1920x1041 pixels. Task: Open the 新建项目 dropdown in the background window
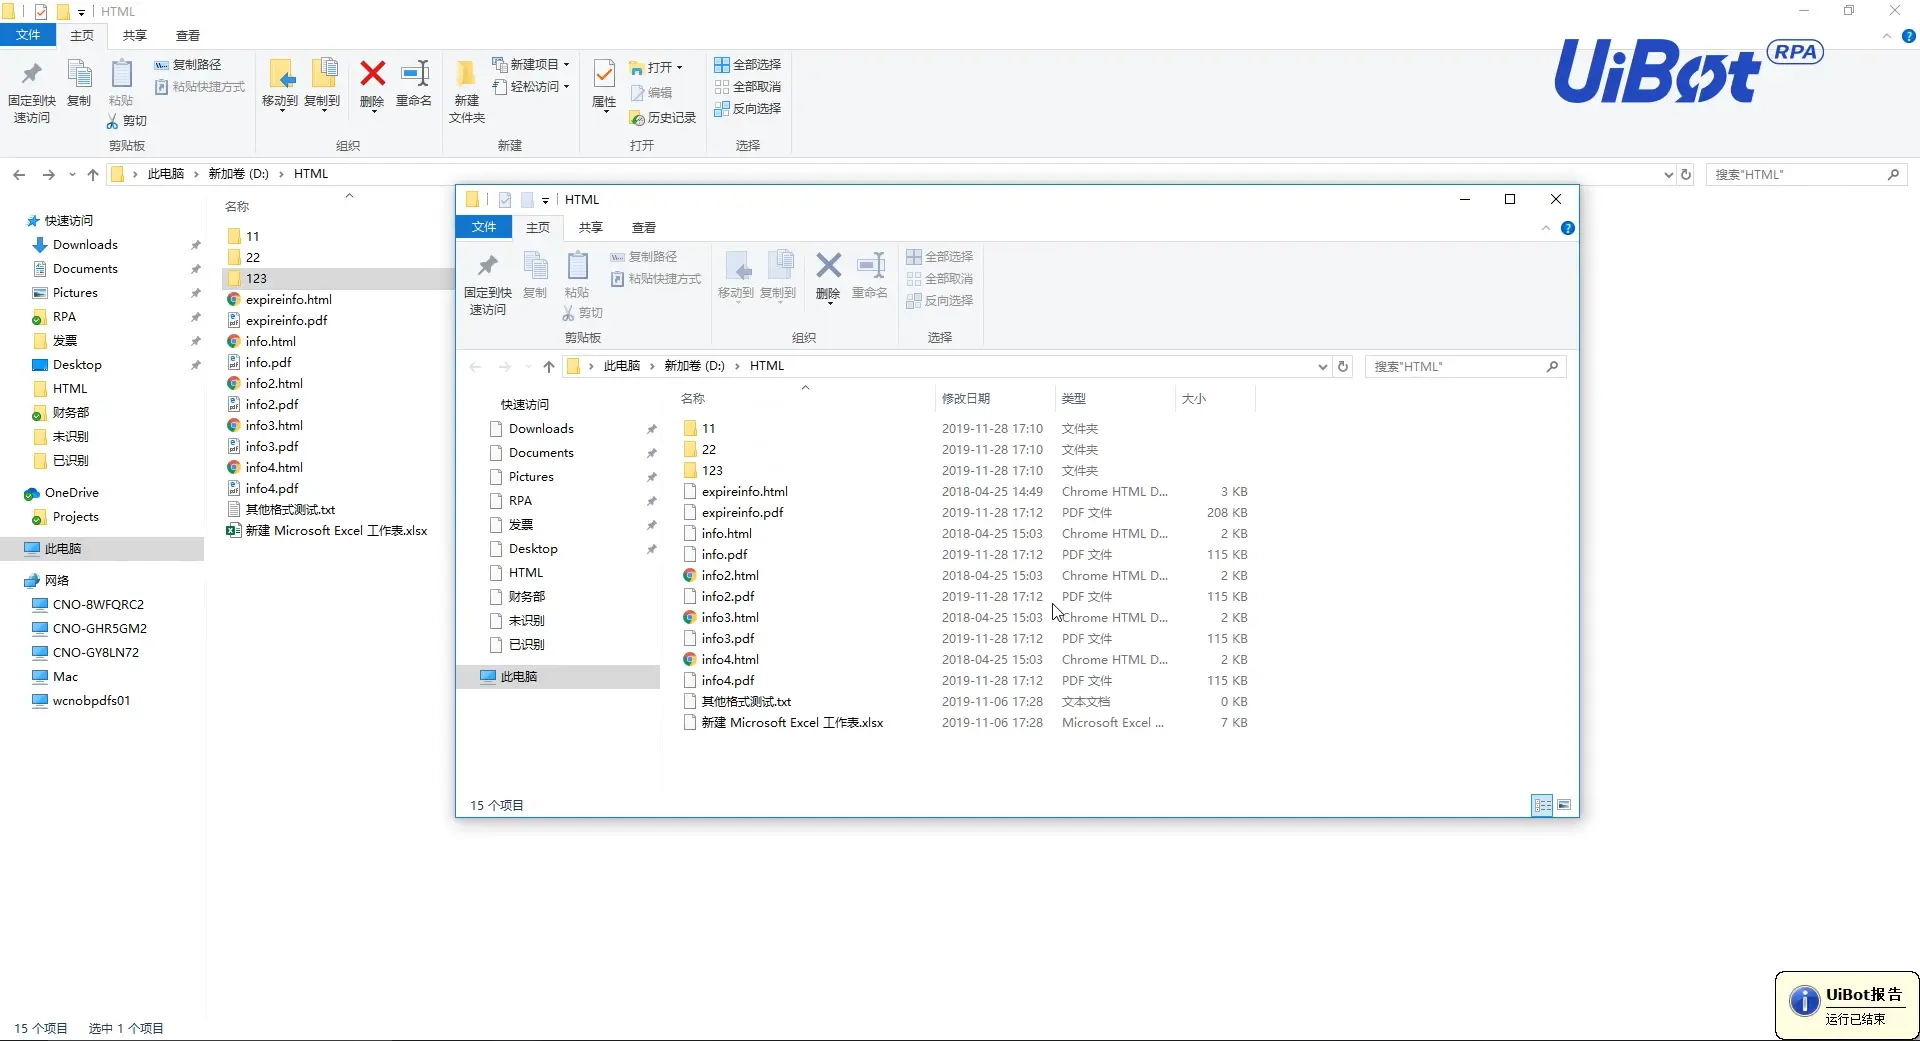[x=530, y=65]
